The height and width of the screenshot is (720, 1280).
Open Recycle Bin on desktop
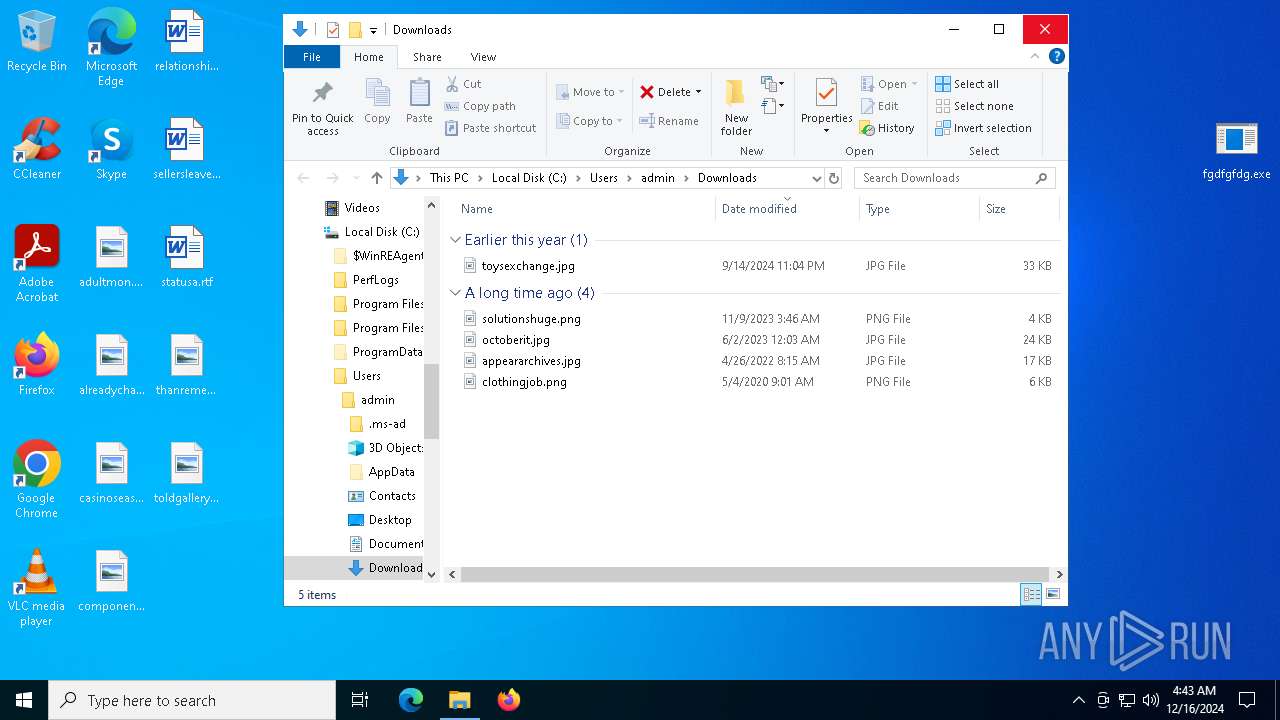(37, 41)
